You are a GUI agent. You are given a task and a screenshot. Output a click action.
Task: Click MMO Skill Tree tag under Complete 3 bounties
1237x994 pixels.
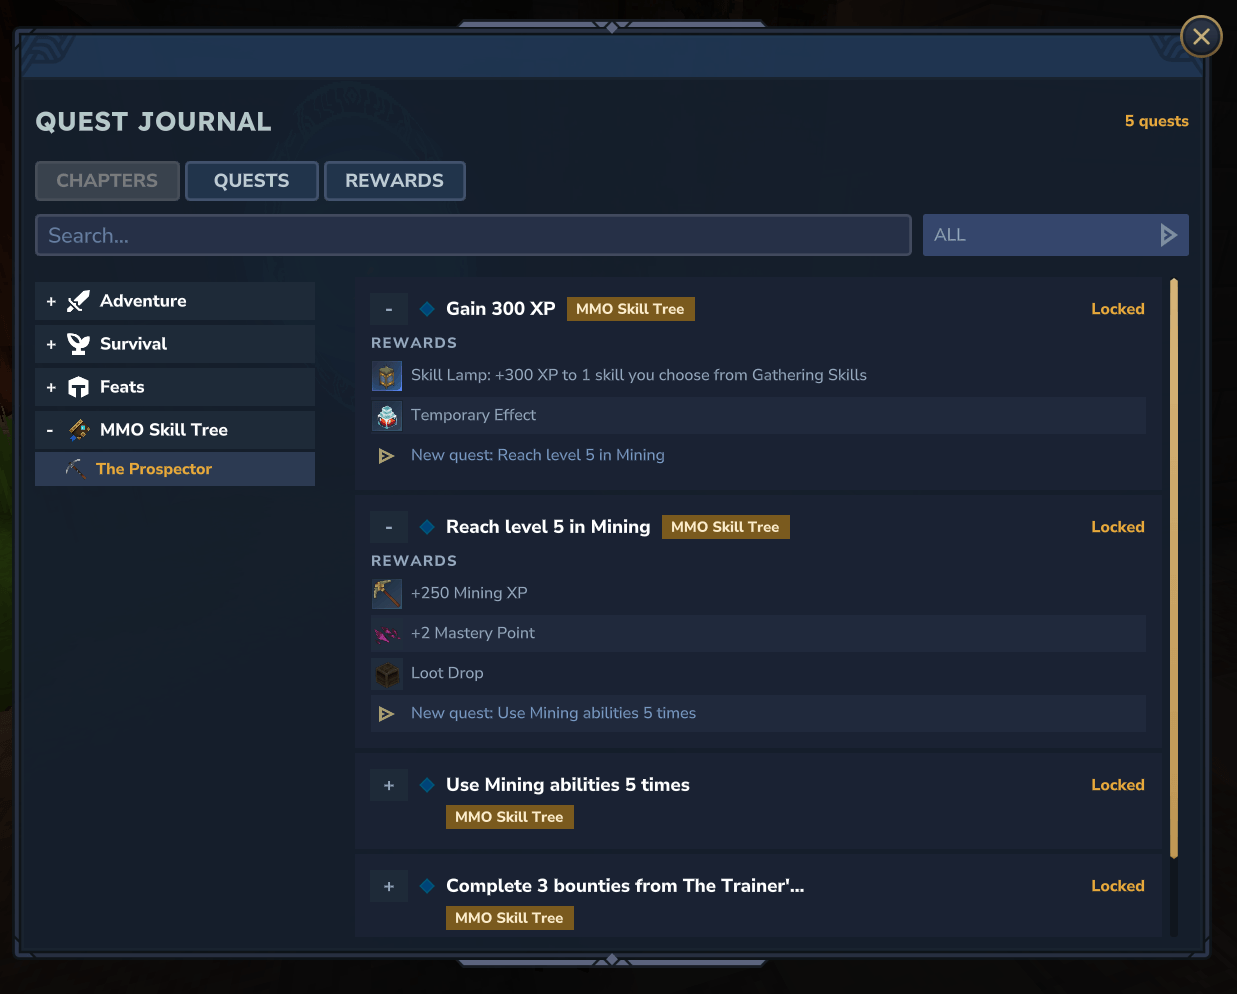point(510,918)
